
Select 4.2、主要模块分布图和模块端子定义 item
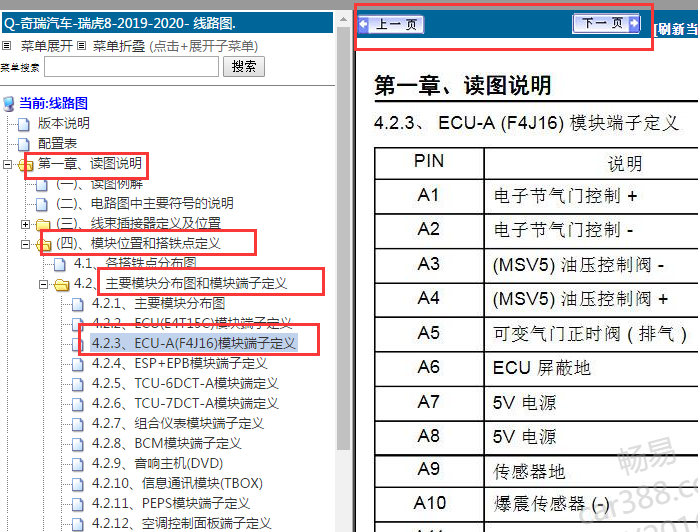click(x=181, y=283)
